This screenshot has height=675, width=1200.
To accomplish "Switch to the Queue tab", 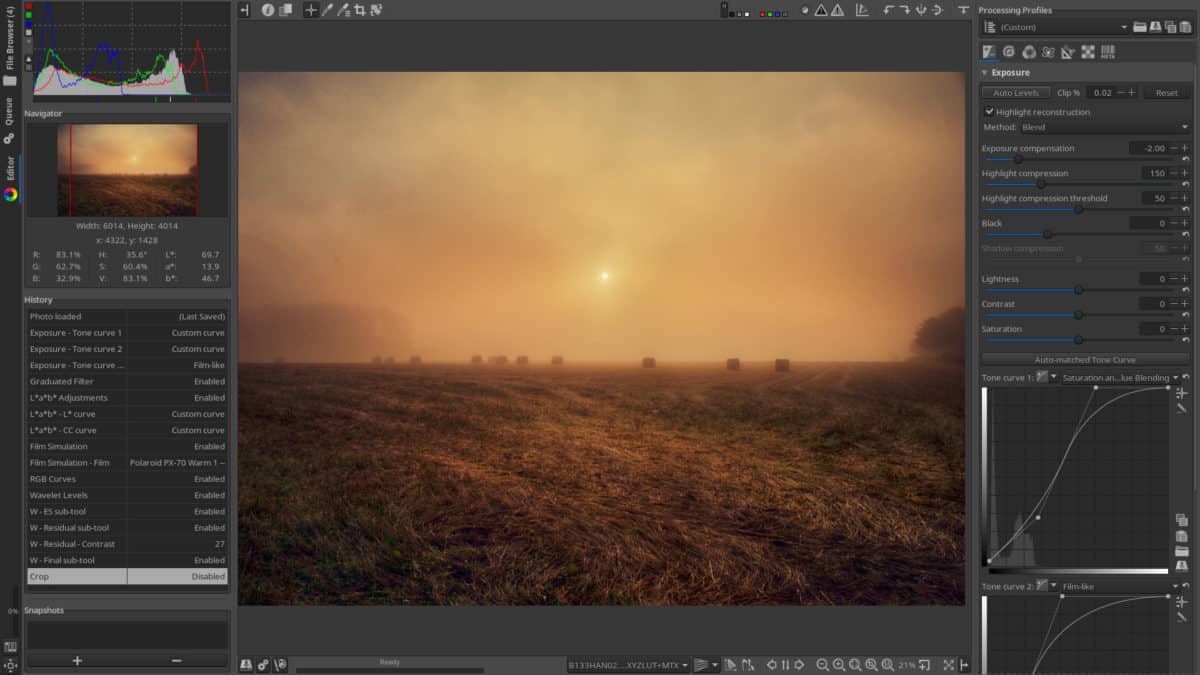I will pos(7,110).
